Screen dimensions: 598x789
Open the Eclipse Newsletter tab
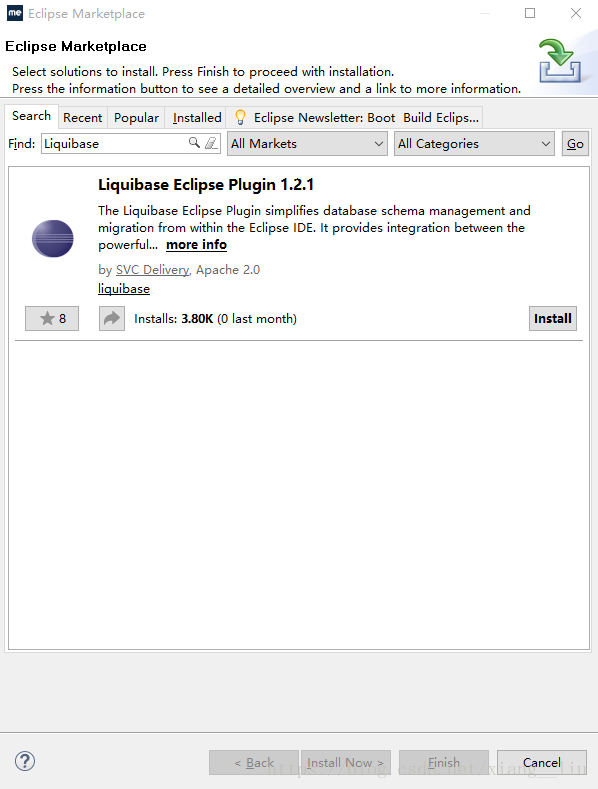tap(355, 118)
